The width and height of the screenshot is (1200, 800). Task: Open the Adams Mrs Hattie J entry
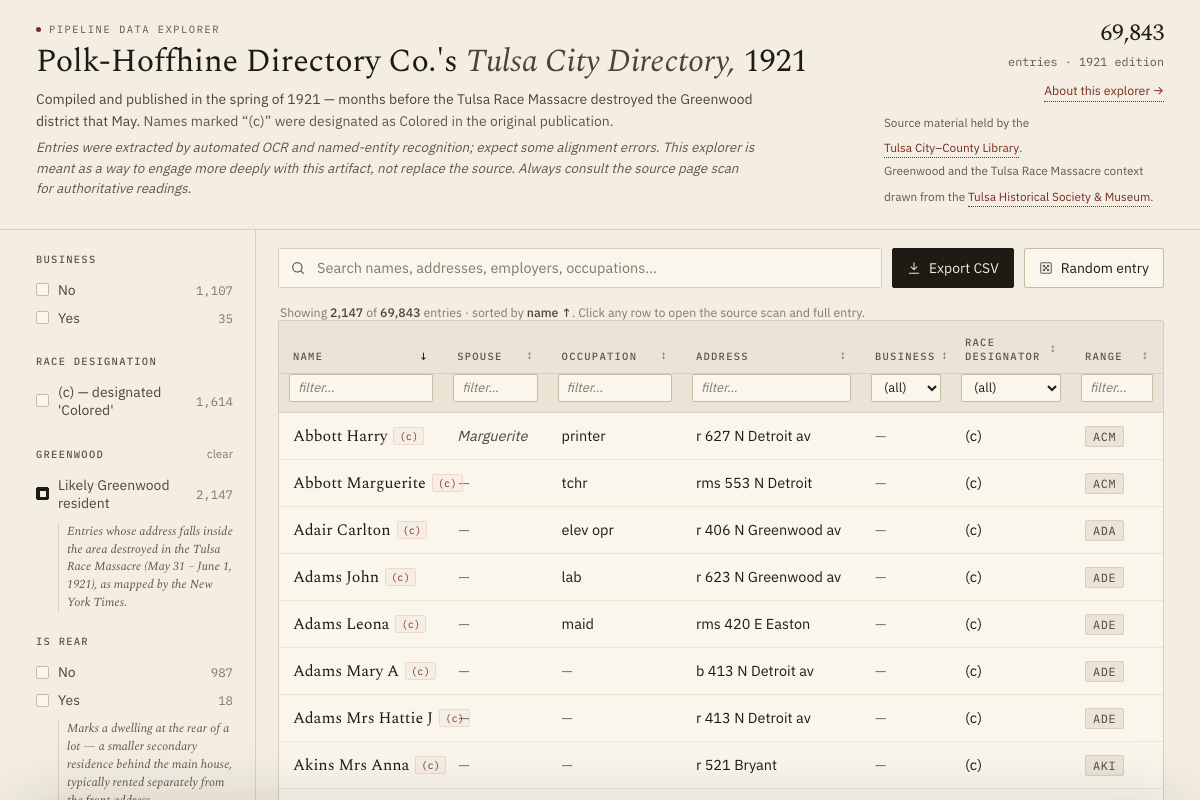click(721, 718)
